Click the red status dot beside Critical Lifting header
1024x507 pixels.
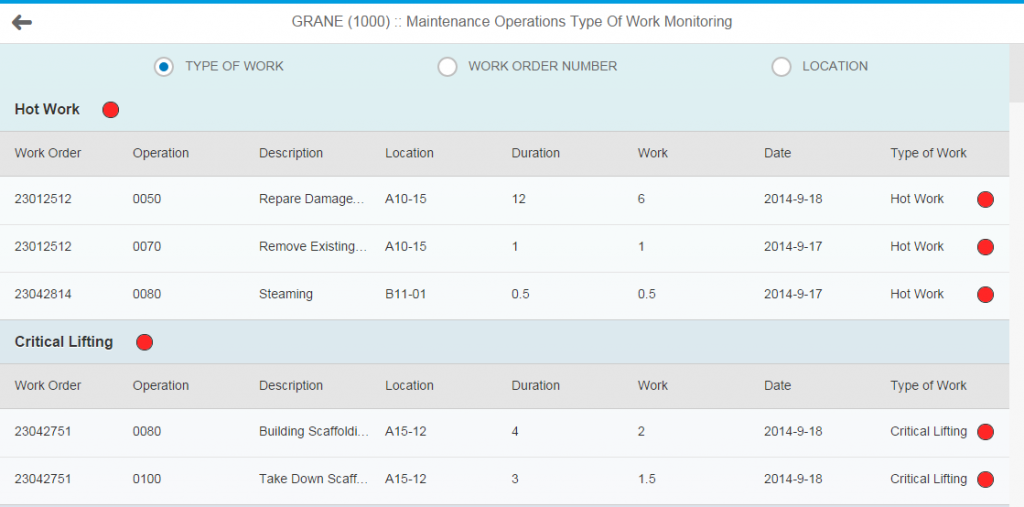(x=144, y=342)
